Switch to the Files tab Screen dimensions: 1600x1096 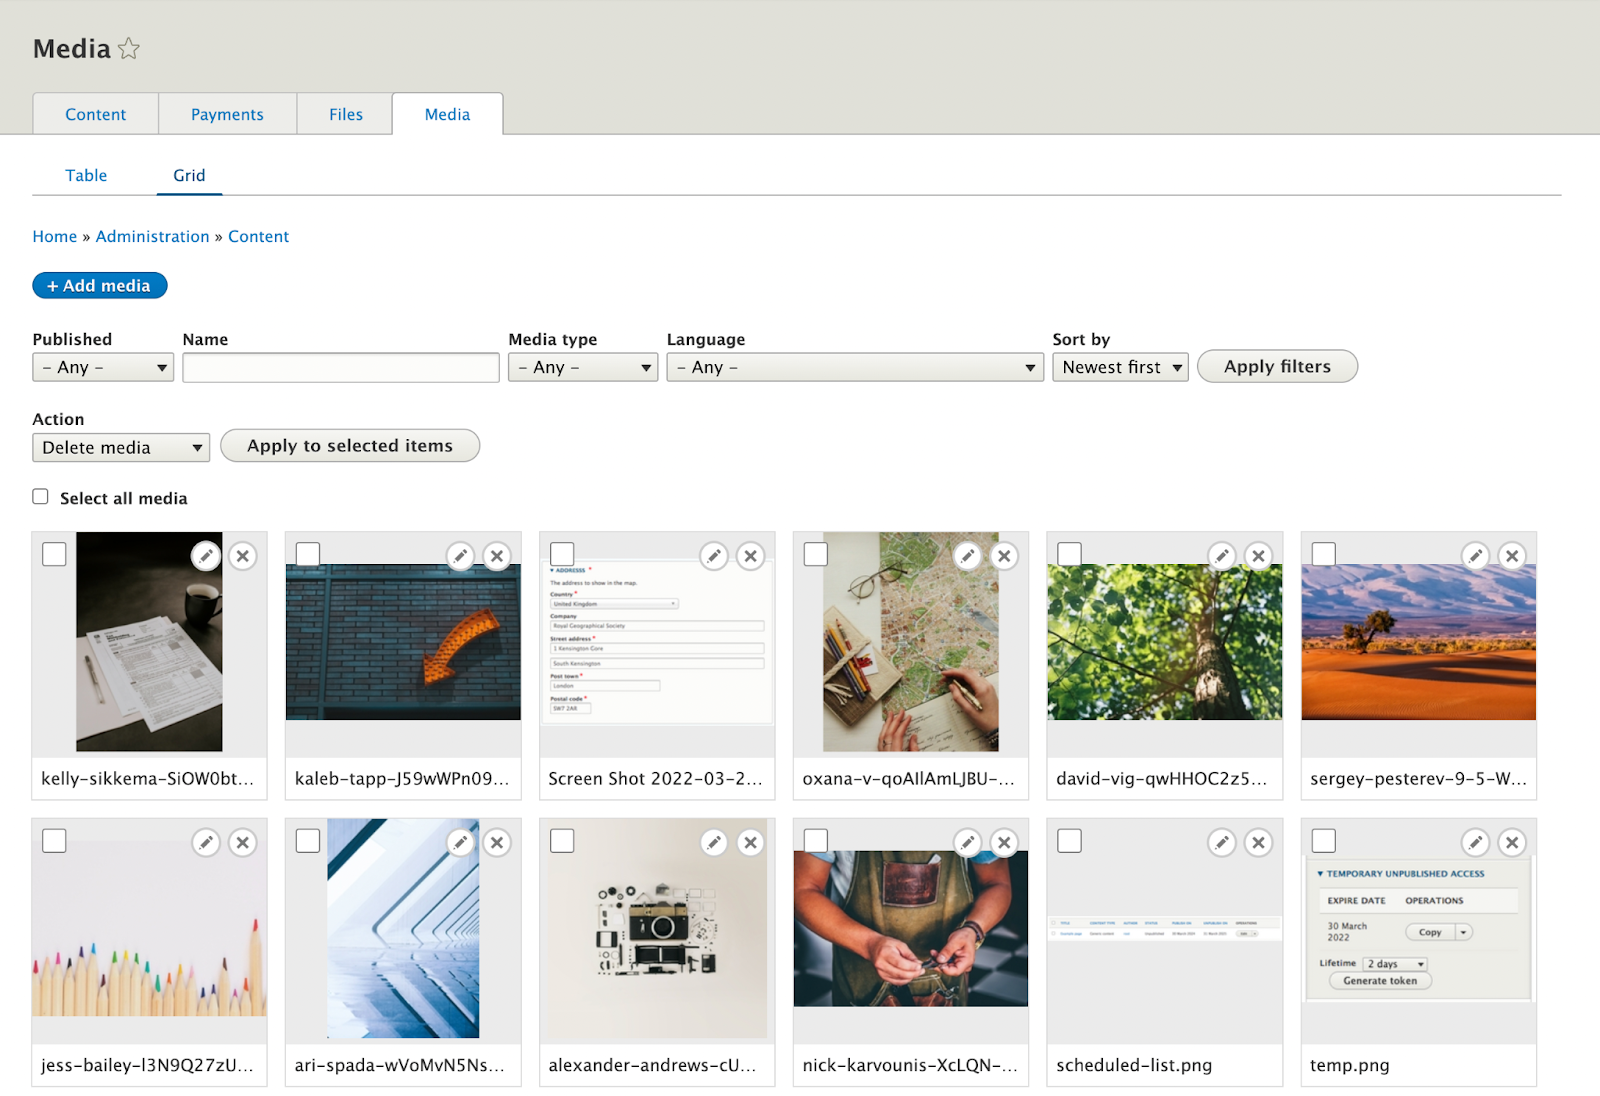point(346,114)
